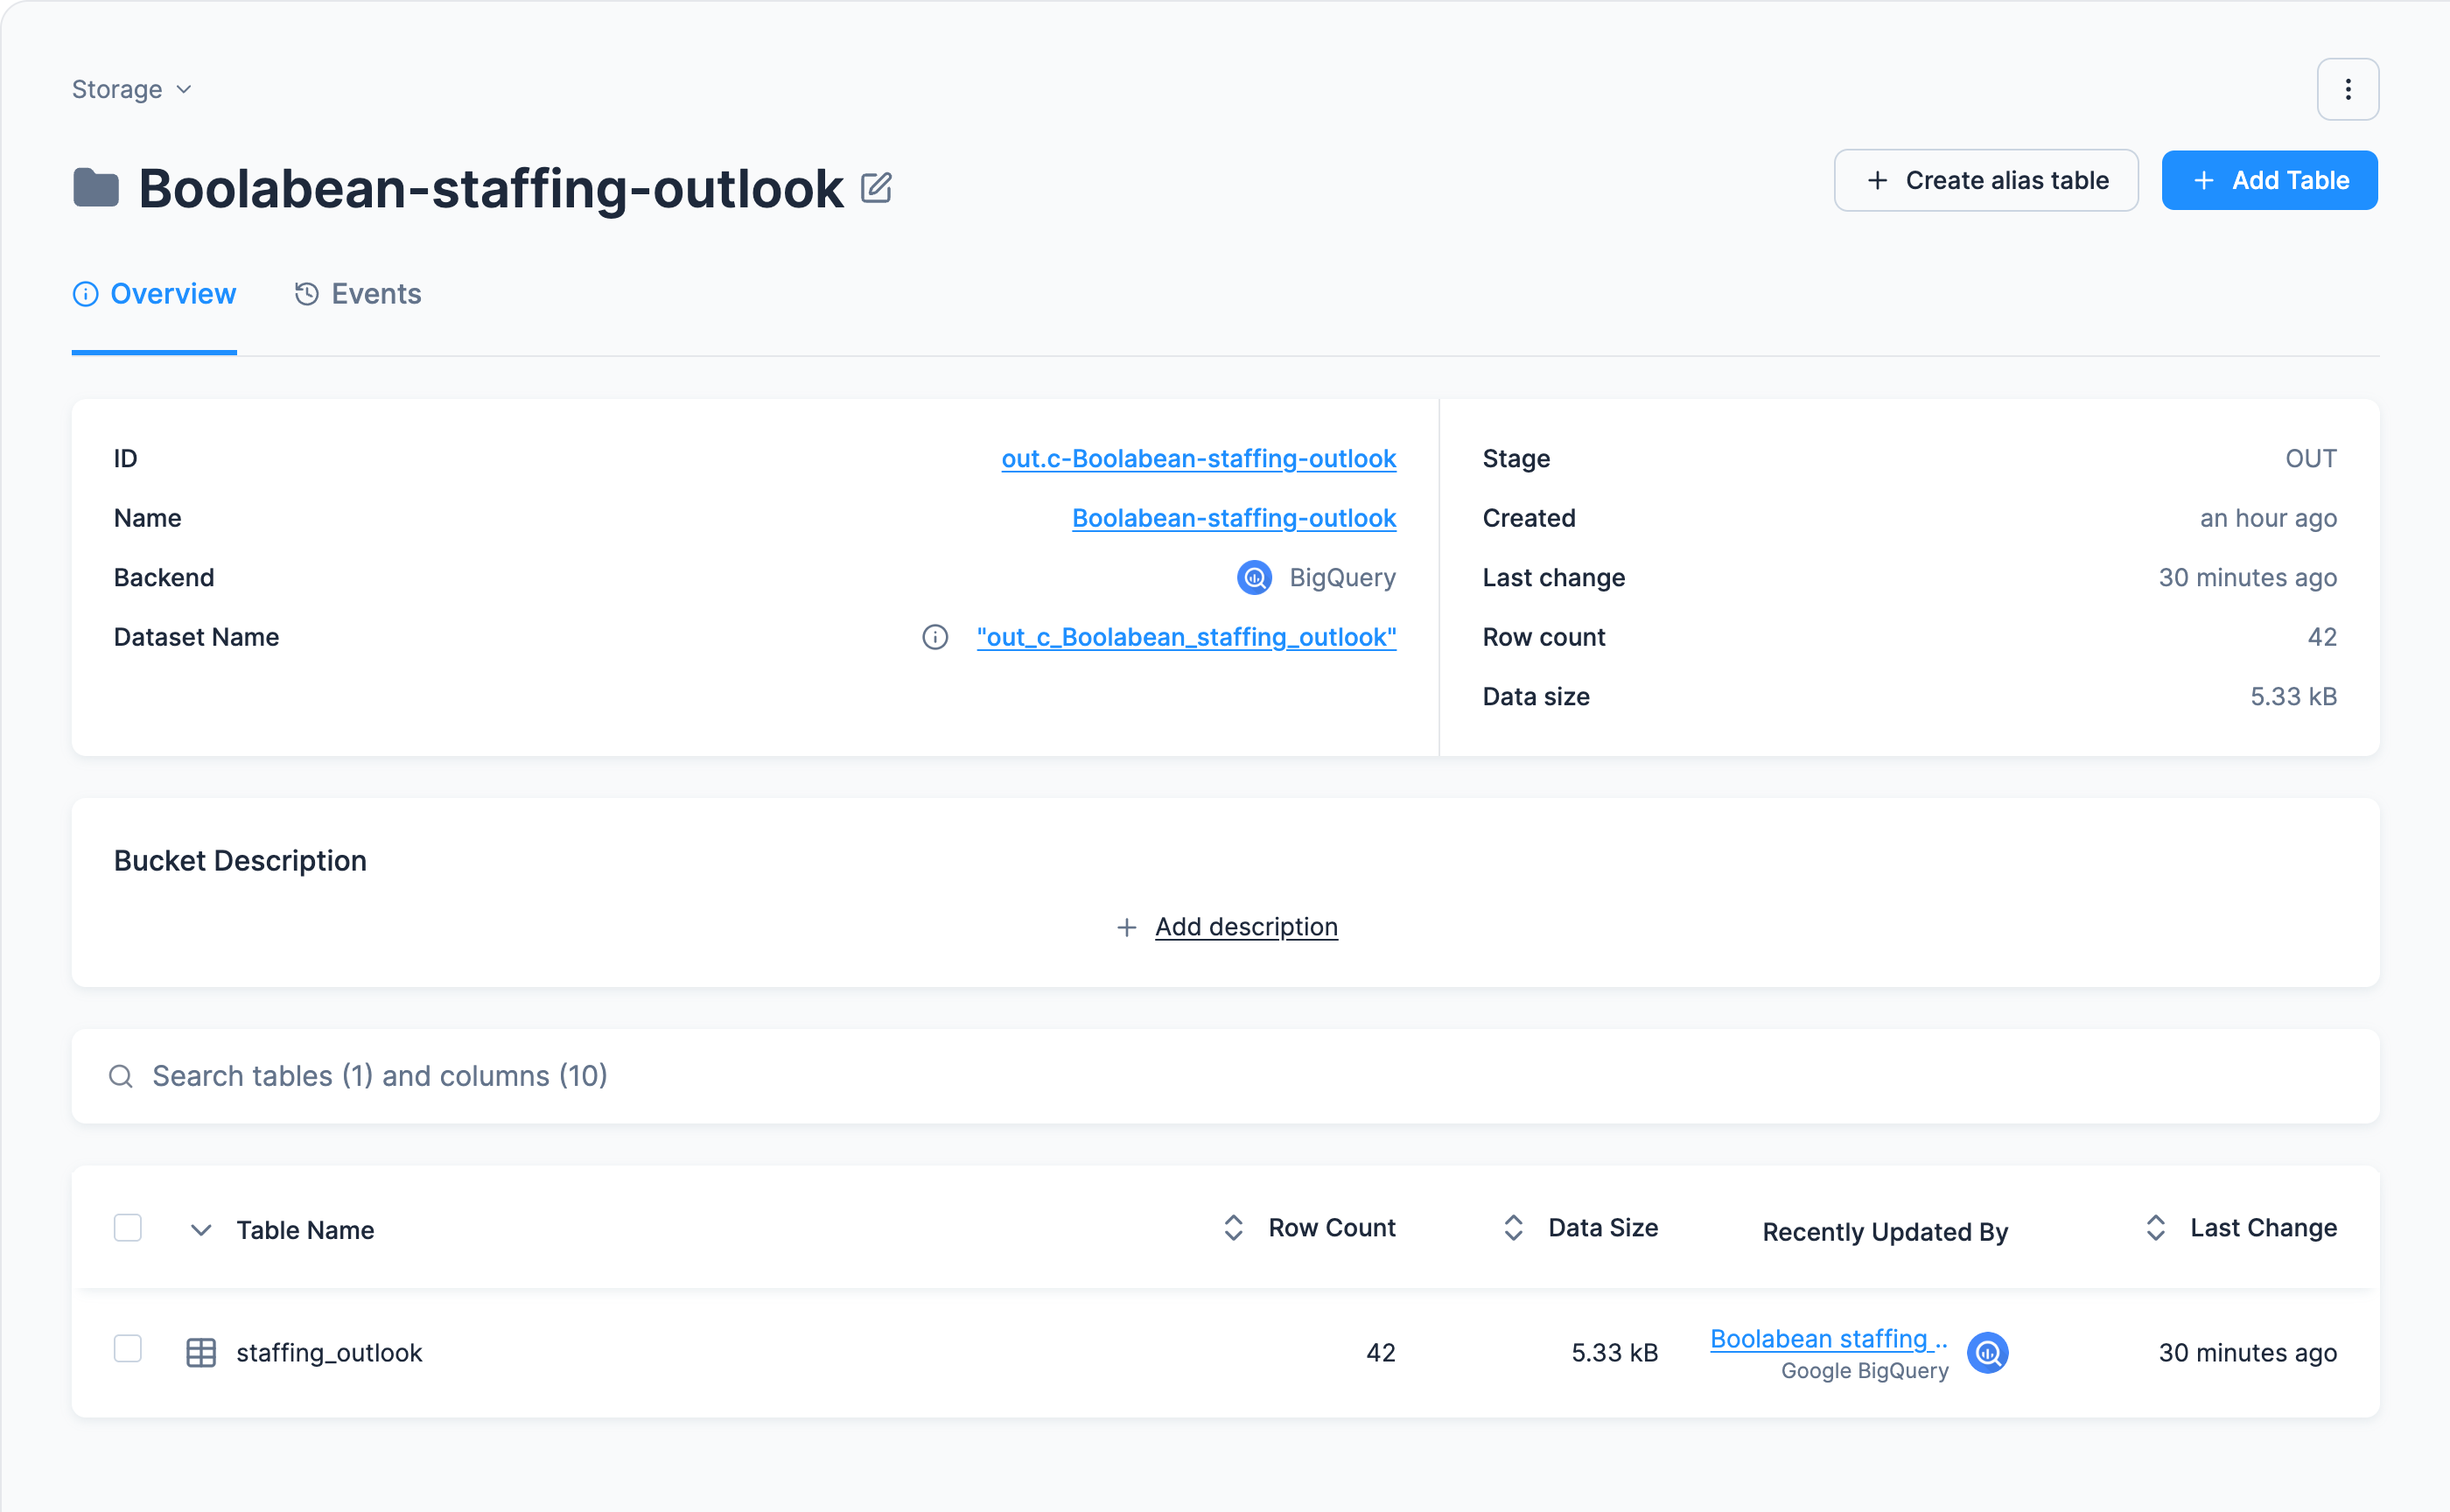Click the search magnifier icon

tap(121, 1076)
